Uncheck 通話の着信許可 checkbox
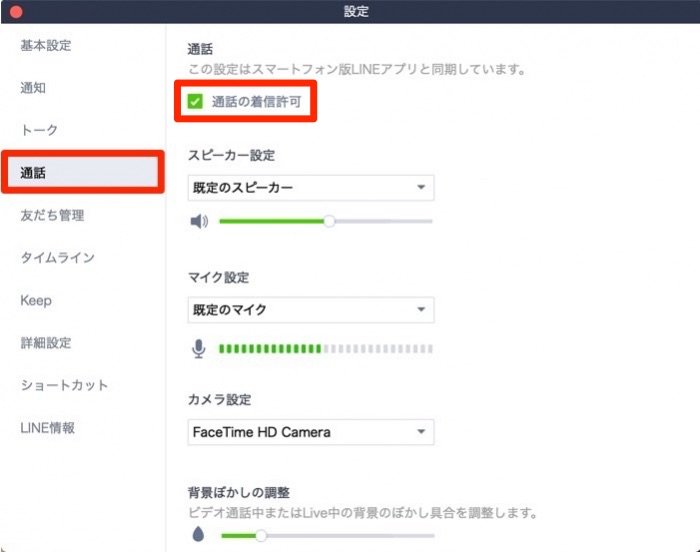Image resolution: width=700 pixels, height=552 pixels. [x=195, y=101]
